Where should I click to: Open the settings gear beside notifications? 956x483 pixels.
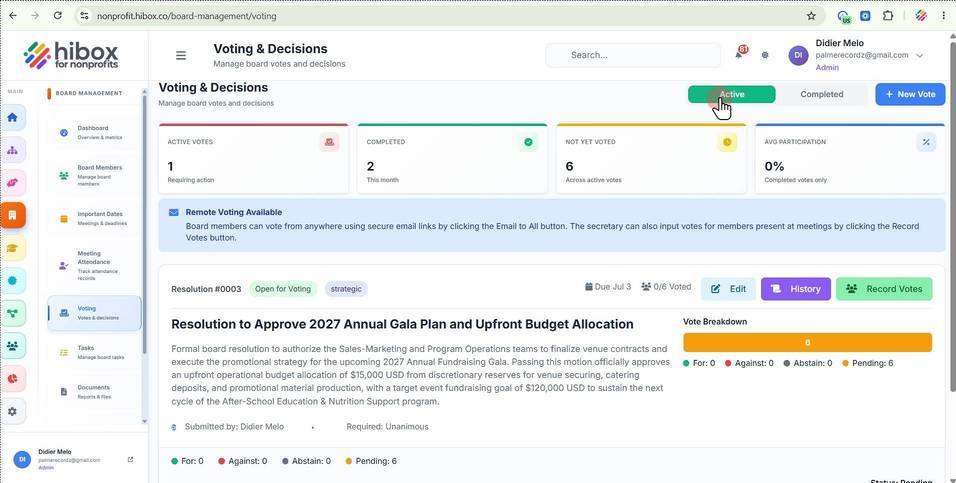pyautogui.click(x=765, y=55)
